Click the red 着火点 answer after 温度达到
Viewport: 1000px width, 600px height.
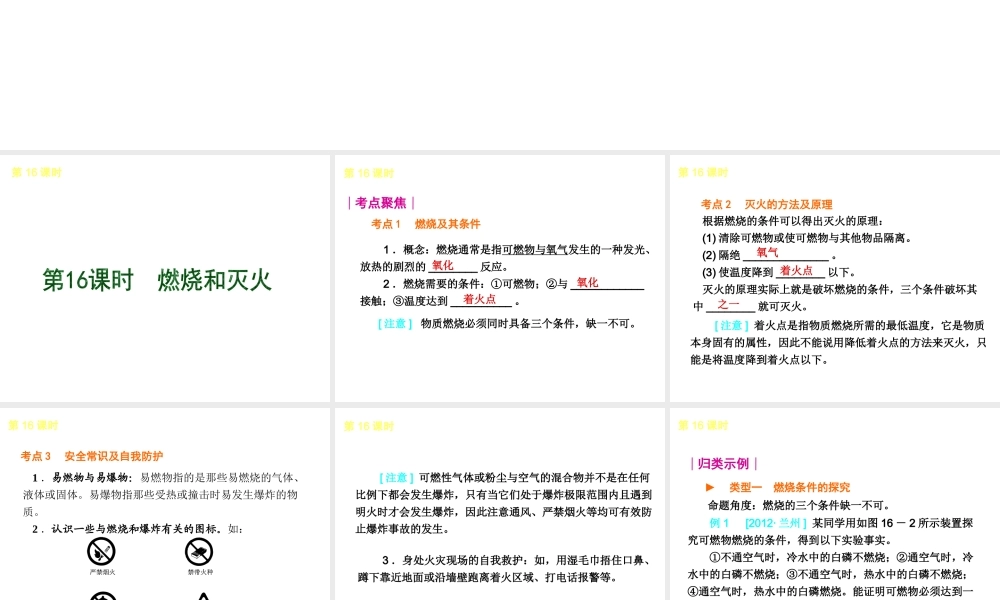coord(480,299)
